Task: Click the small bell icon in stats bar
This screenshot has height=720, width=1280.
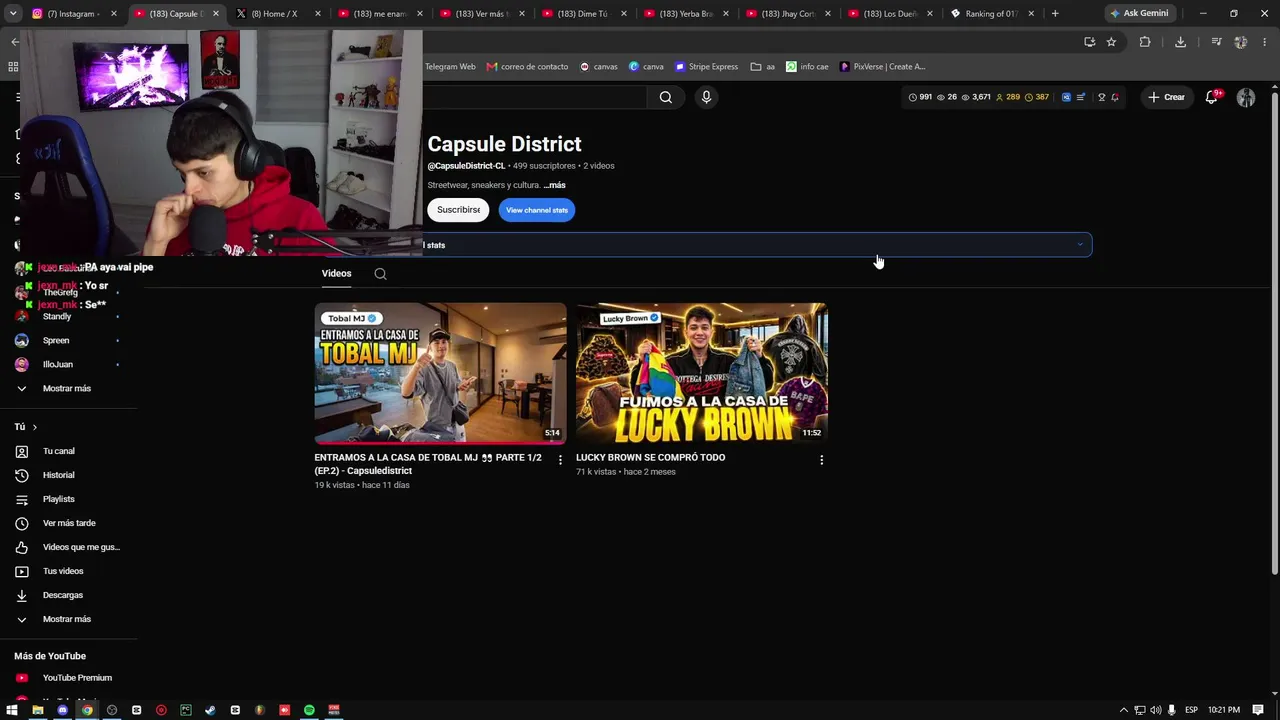Action: (1115, 97)
